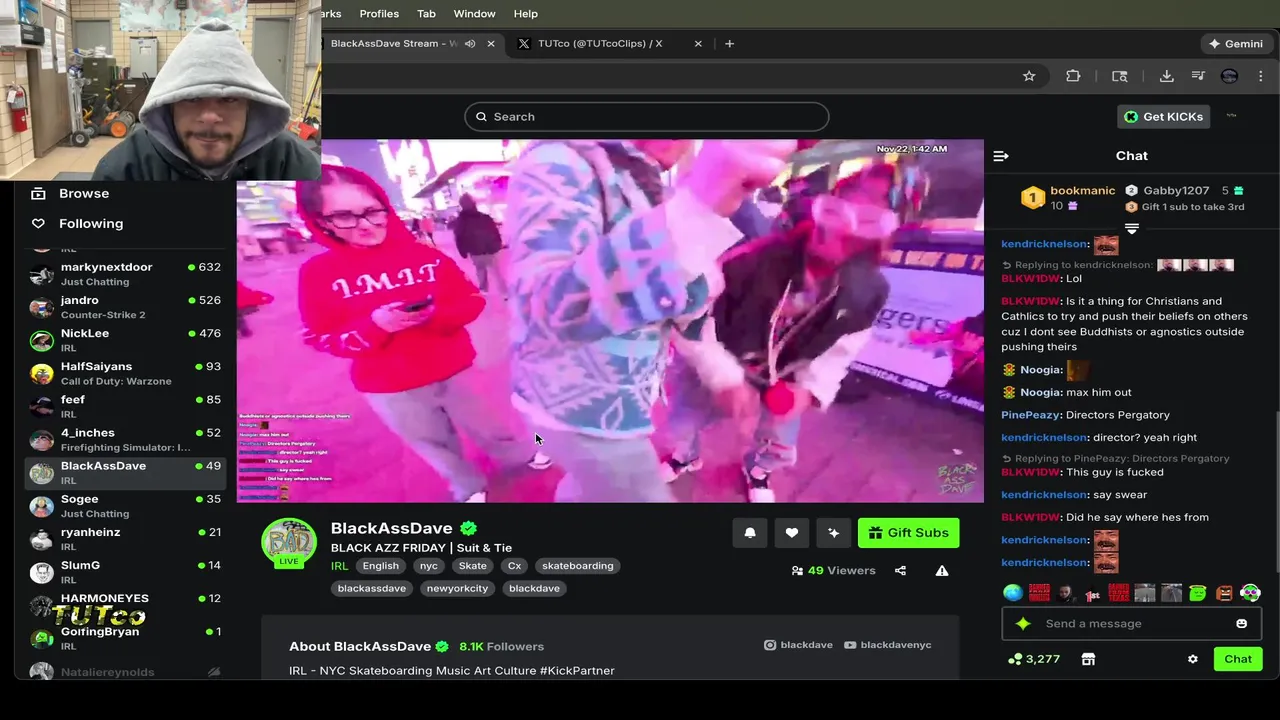Open the Window menu

pos(474,14)
